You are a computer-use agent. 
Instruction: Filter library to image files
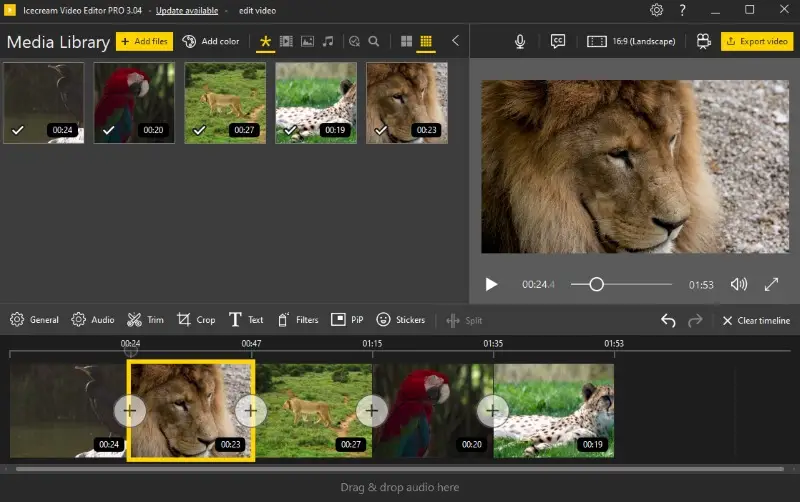(x=307, y=41)
